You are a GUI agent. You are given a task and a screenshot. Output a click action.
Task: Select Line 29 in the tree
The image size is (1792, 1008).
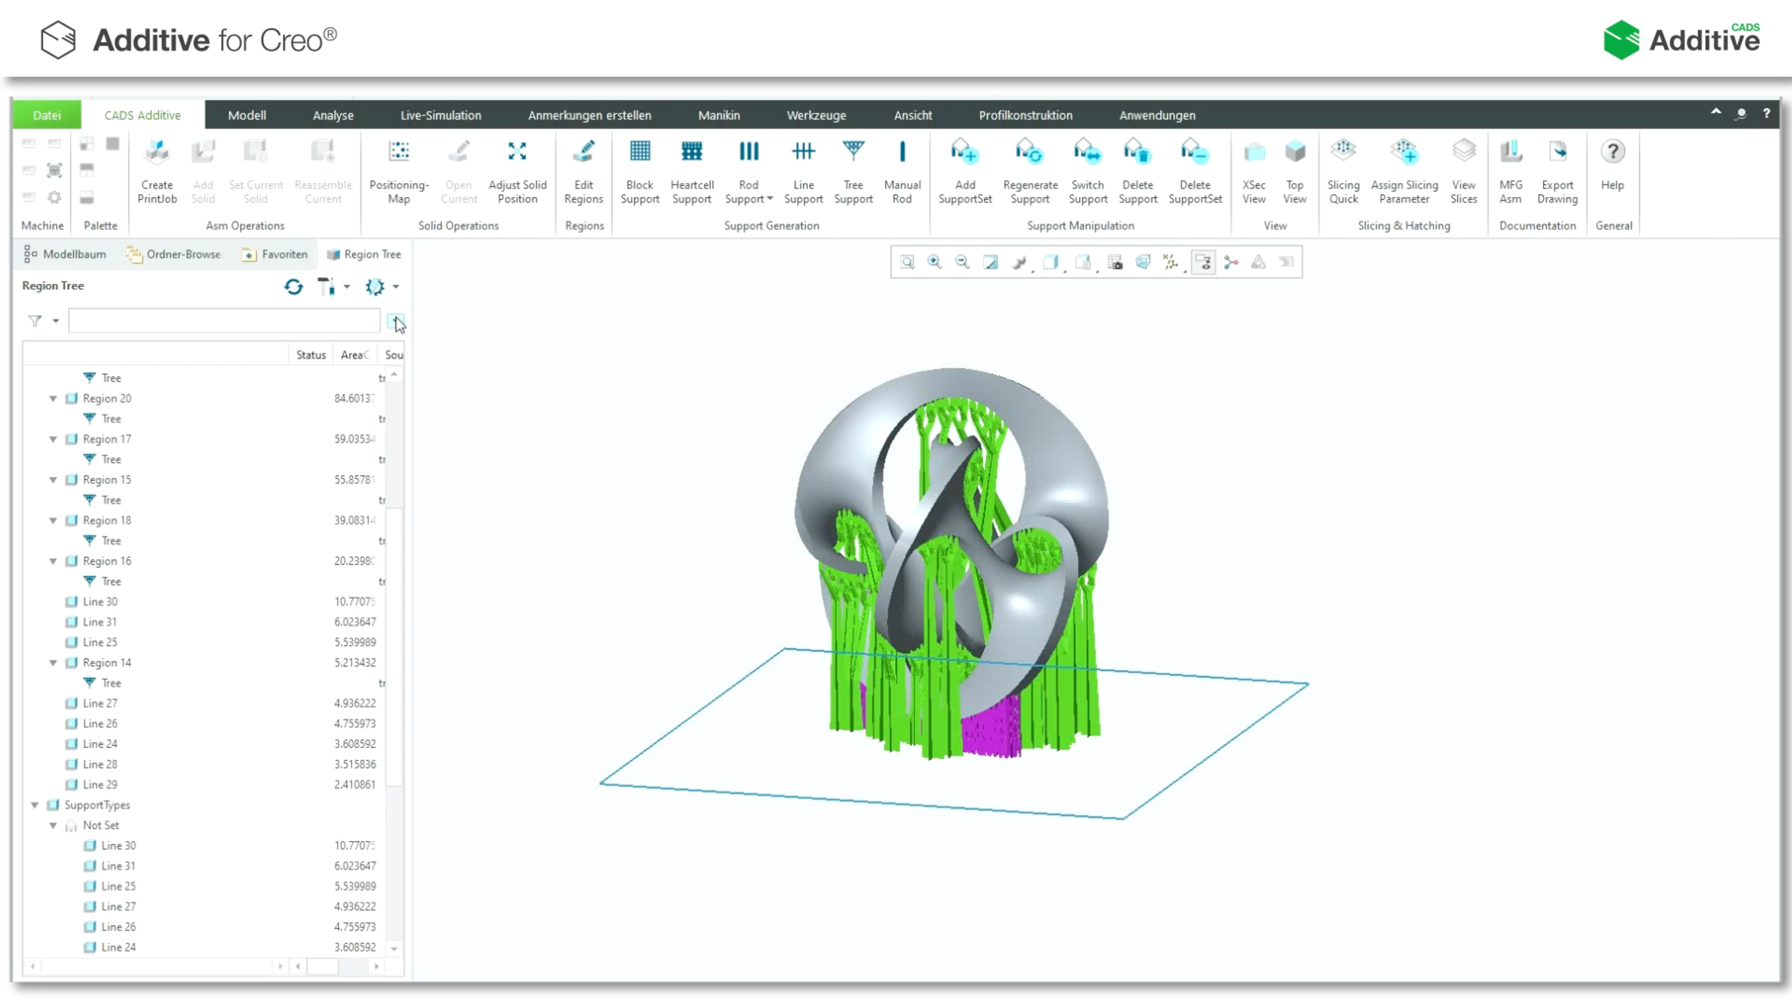point(100,785)
